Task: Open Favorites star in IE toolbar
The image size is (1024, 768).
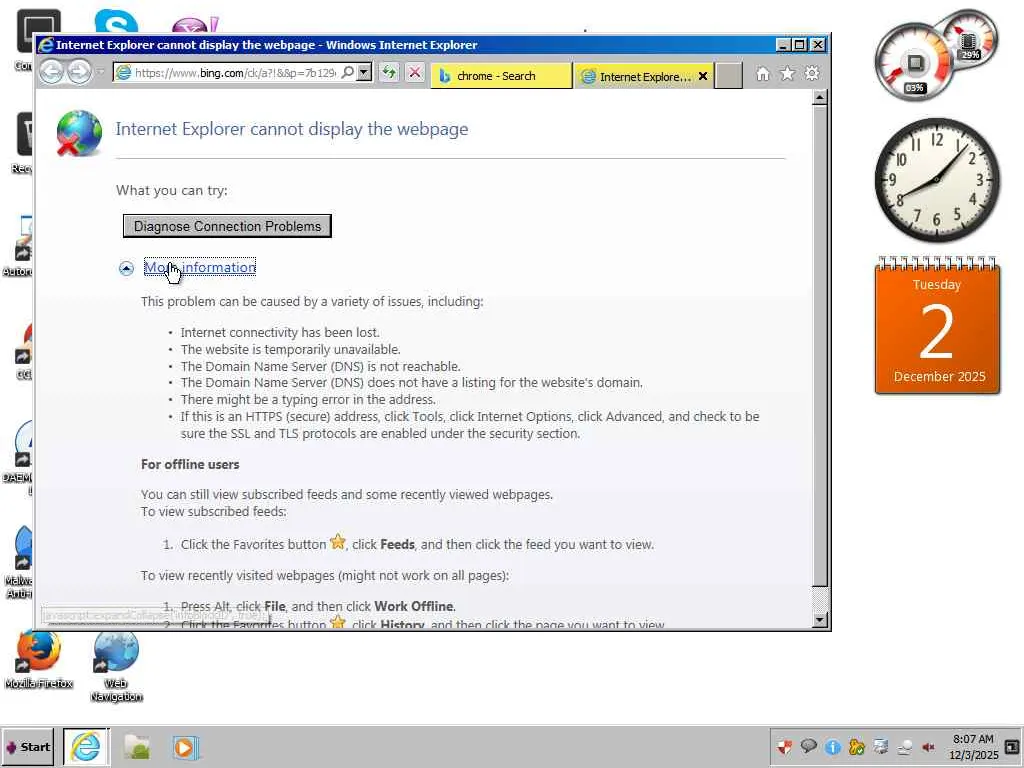Action: click(x=788, y=74)
